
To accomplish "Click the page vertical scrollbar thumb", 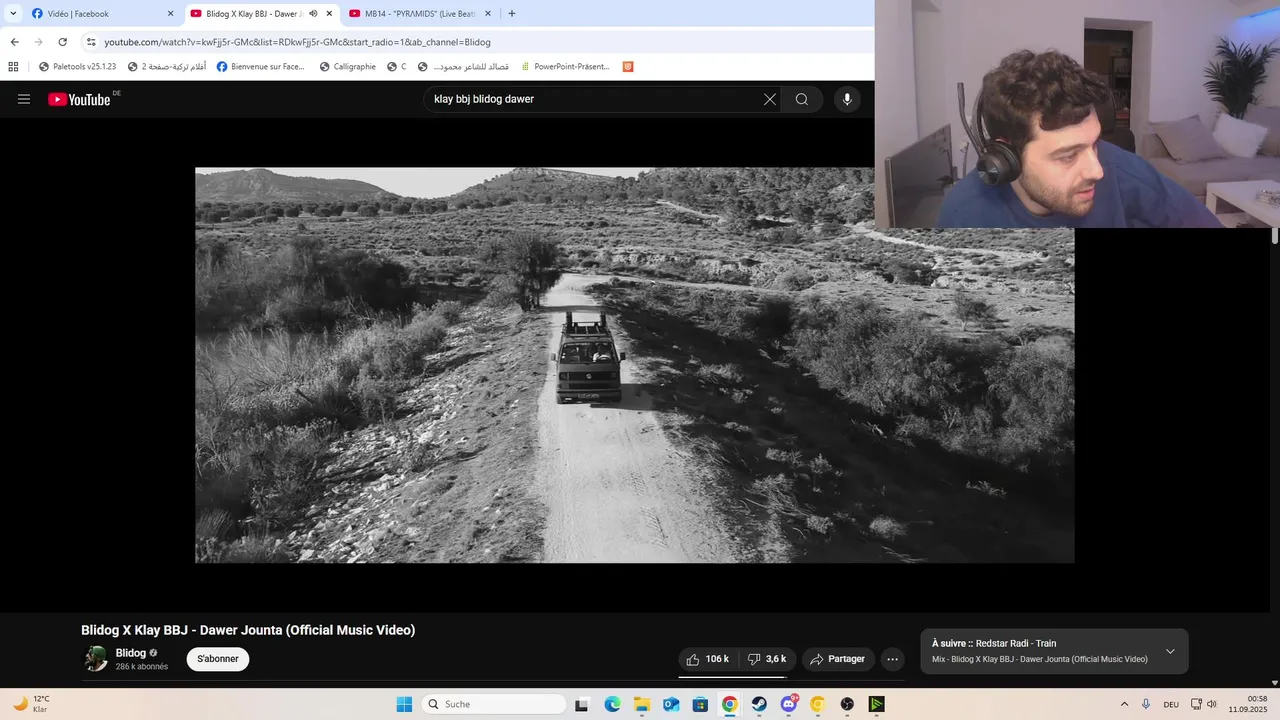I will click(1275, 236).
